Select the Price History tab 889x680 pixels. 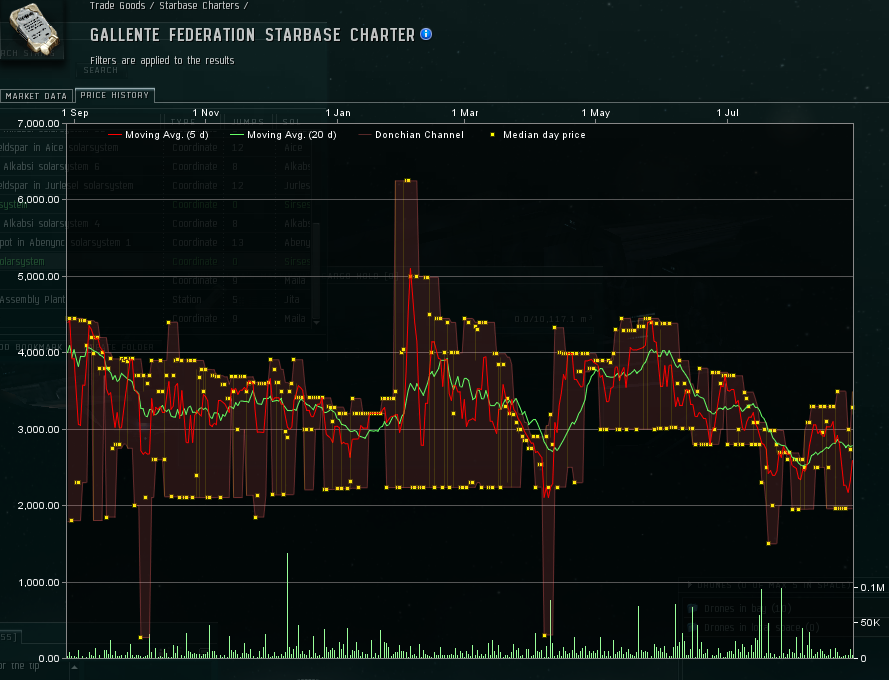coord(115,95)
